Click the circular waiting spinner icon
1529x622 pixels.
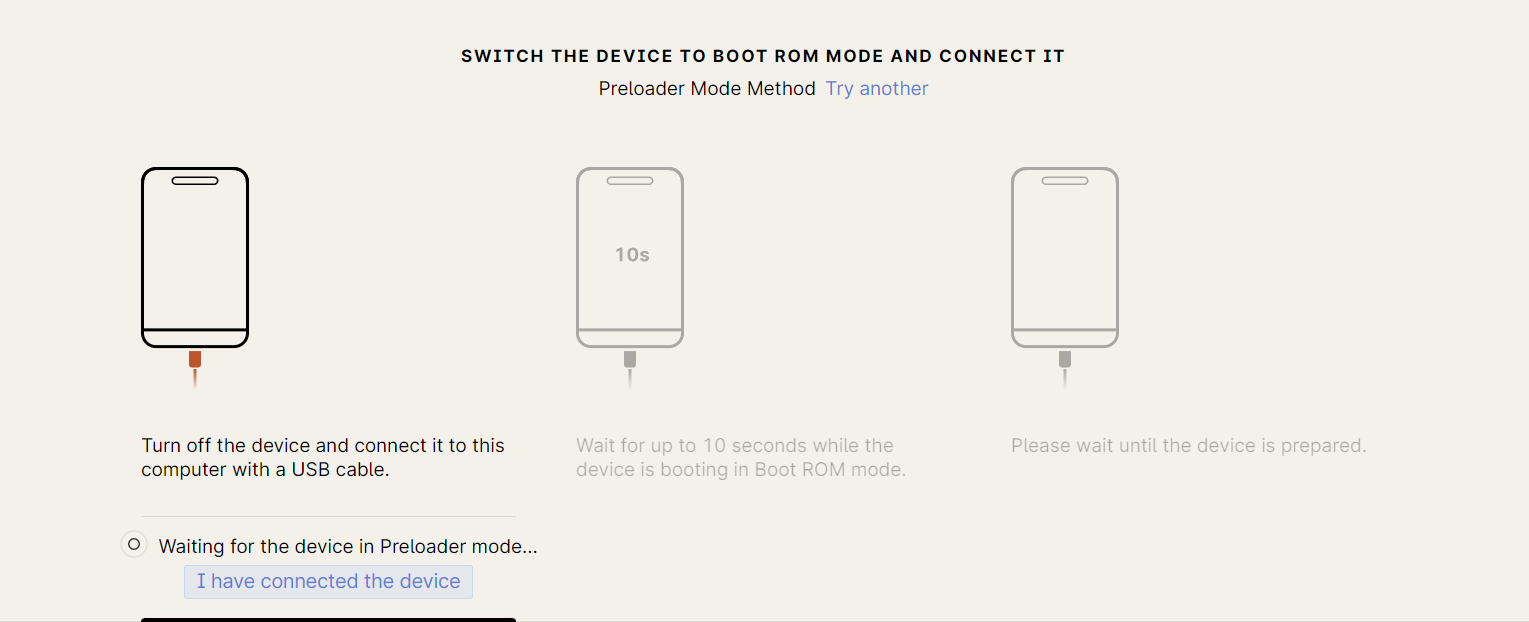pyautogui.click(x=134, y=545)
